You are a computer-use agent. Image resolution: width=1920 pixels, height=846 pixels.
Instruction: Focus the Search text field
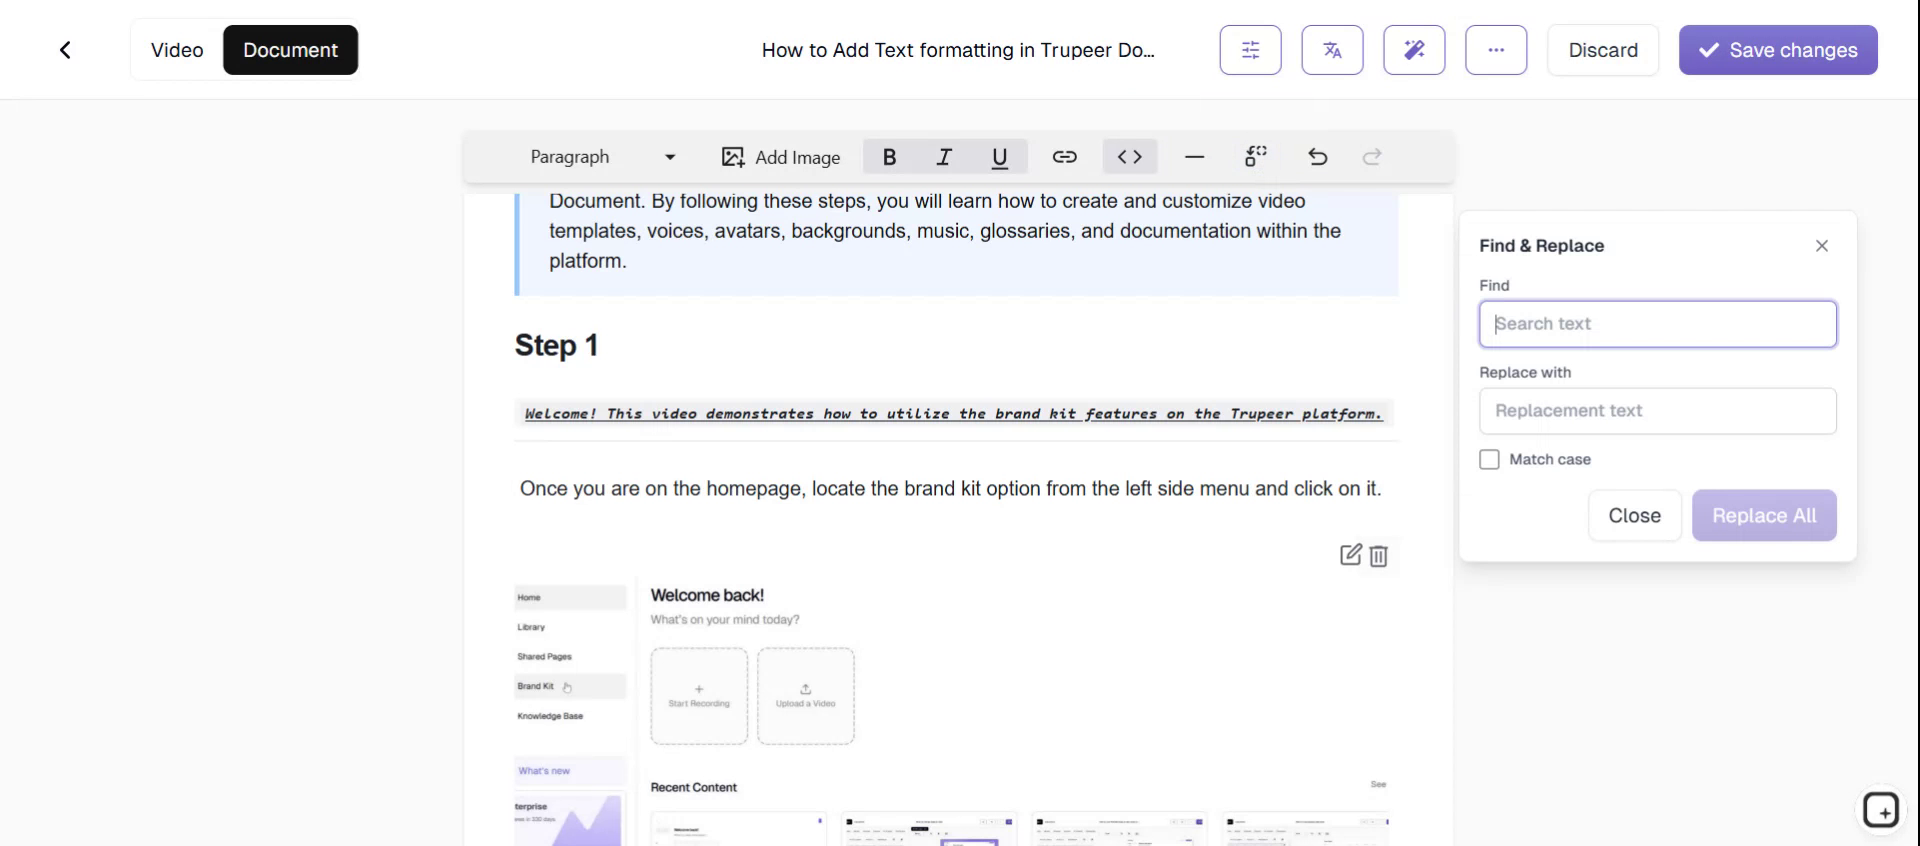[x=1658, y=324]
